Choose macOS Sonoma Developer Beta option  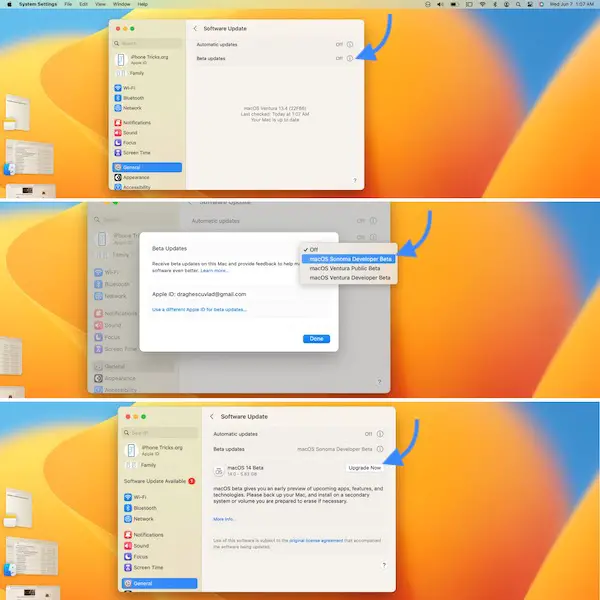coord(351,258)
